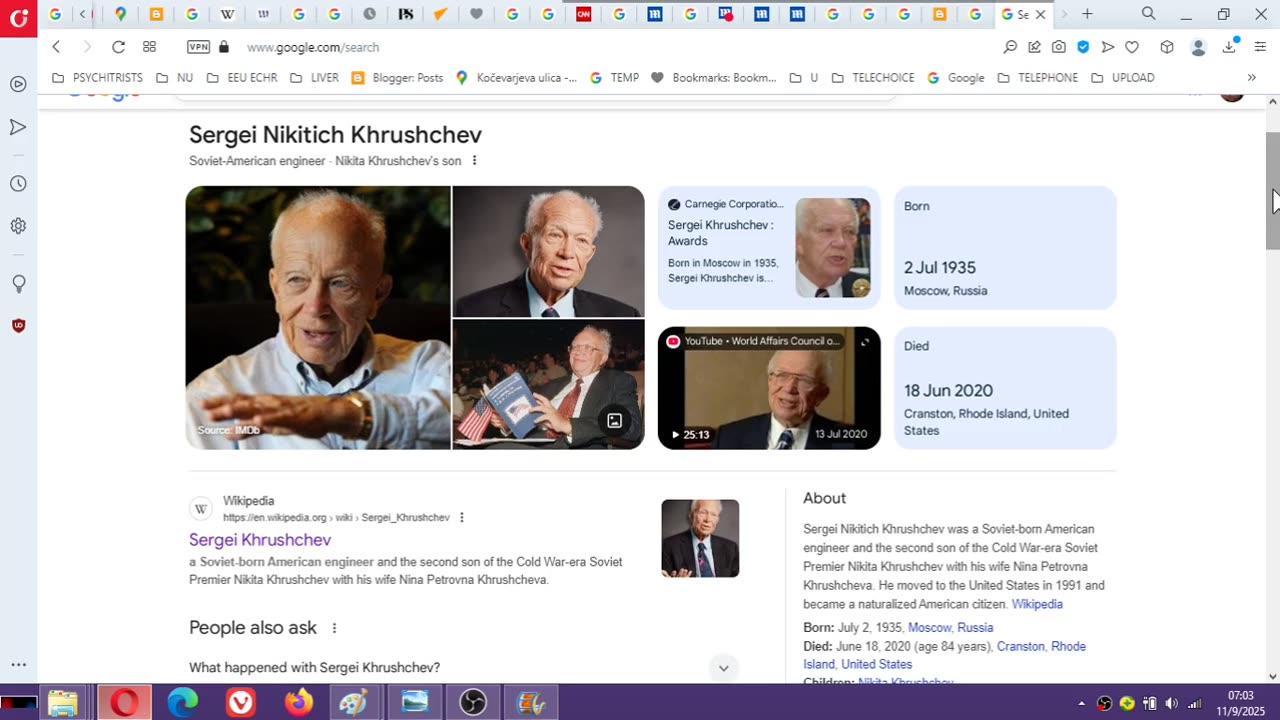Go back to the previous page
1280x720 pixels.
pos(56,47)
